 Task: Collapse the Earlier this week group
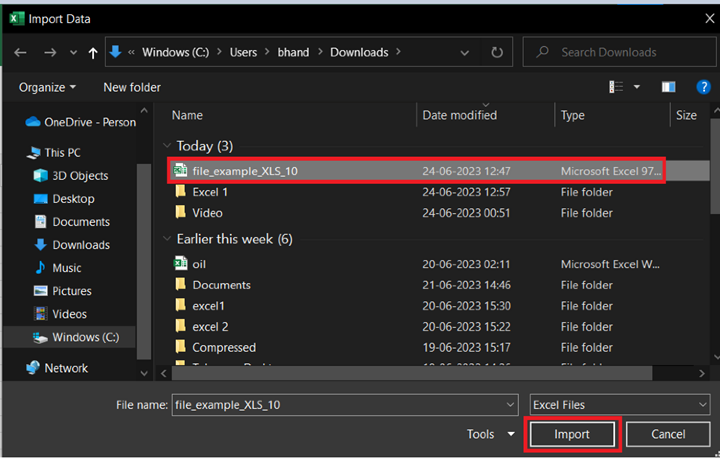[167, 239]
